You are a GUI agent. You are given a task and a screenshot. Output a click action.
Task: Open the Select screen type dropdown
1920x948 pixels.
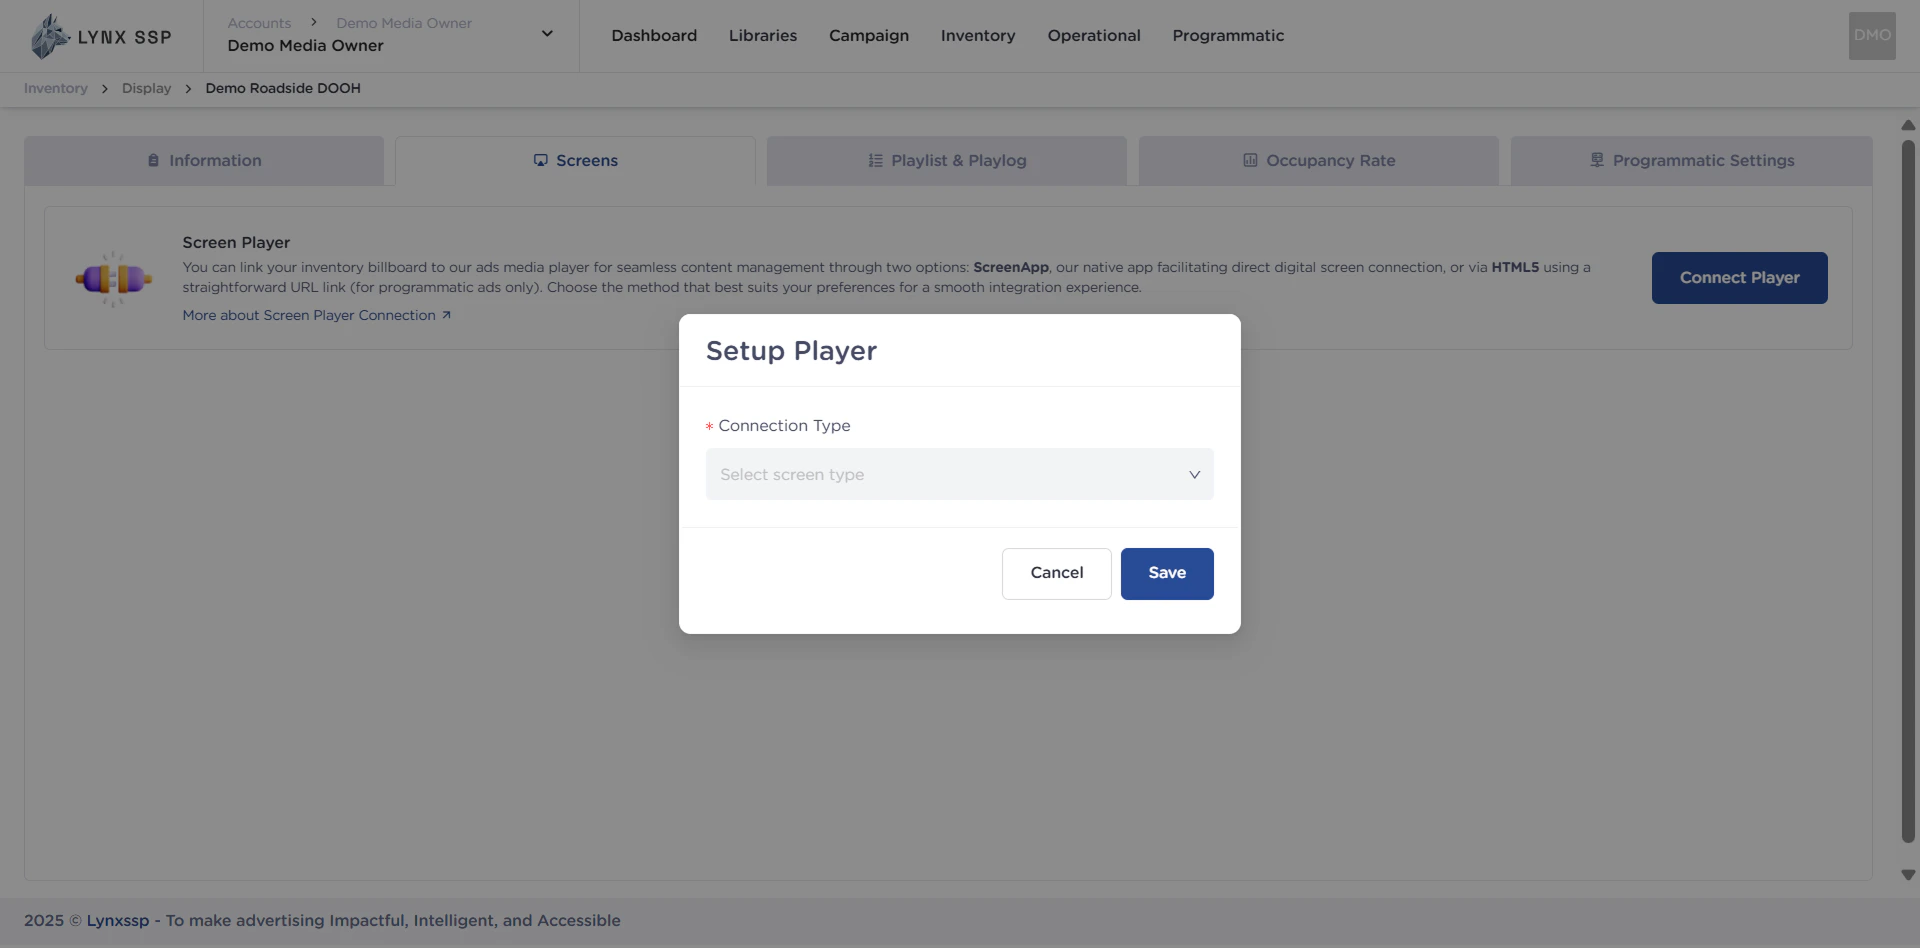click(x=959, y=474)
